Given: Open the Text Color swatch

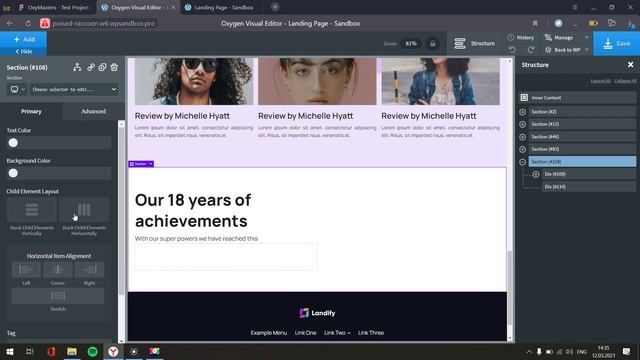Looking at the screenshot, I should coord(13,143).
